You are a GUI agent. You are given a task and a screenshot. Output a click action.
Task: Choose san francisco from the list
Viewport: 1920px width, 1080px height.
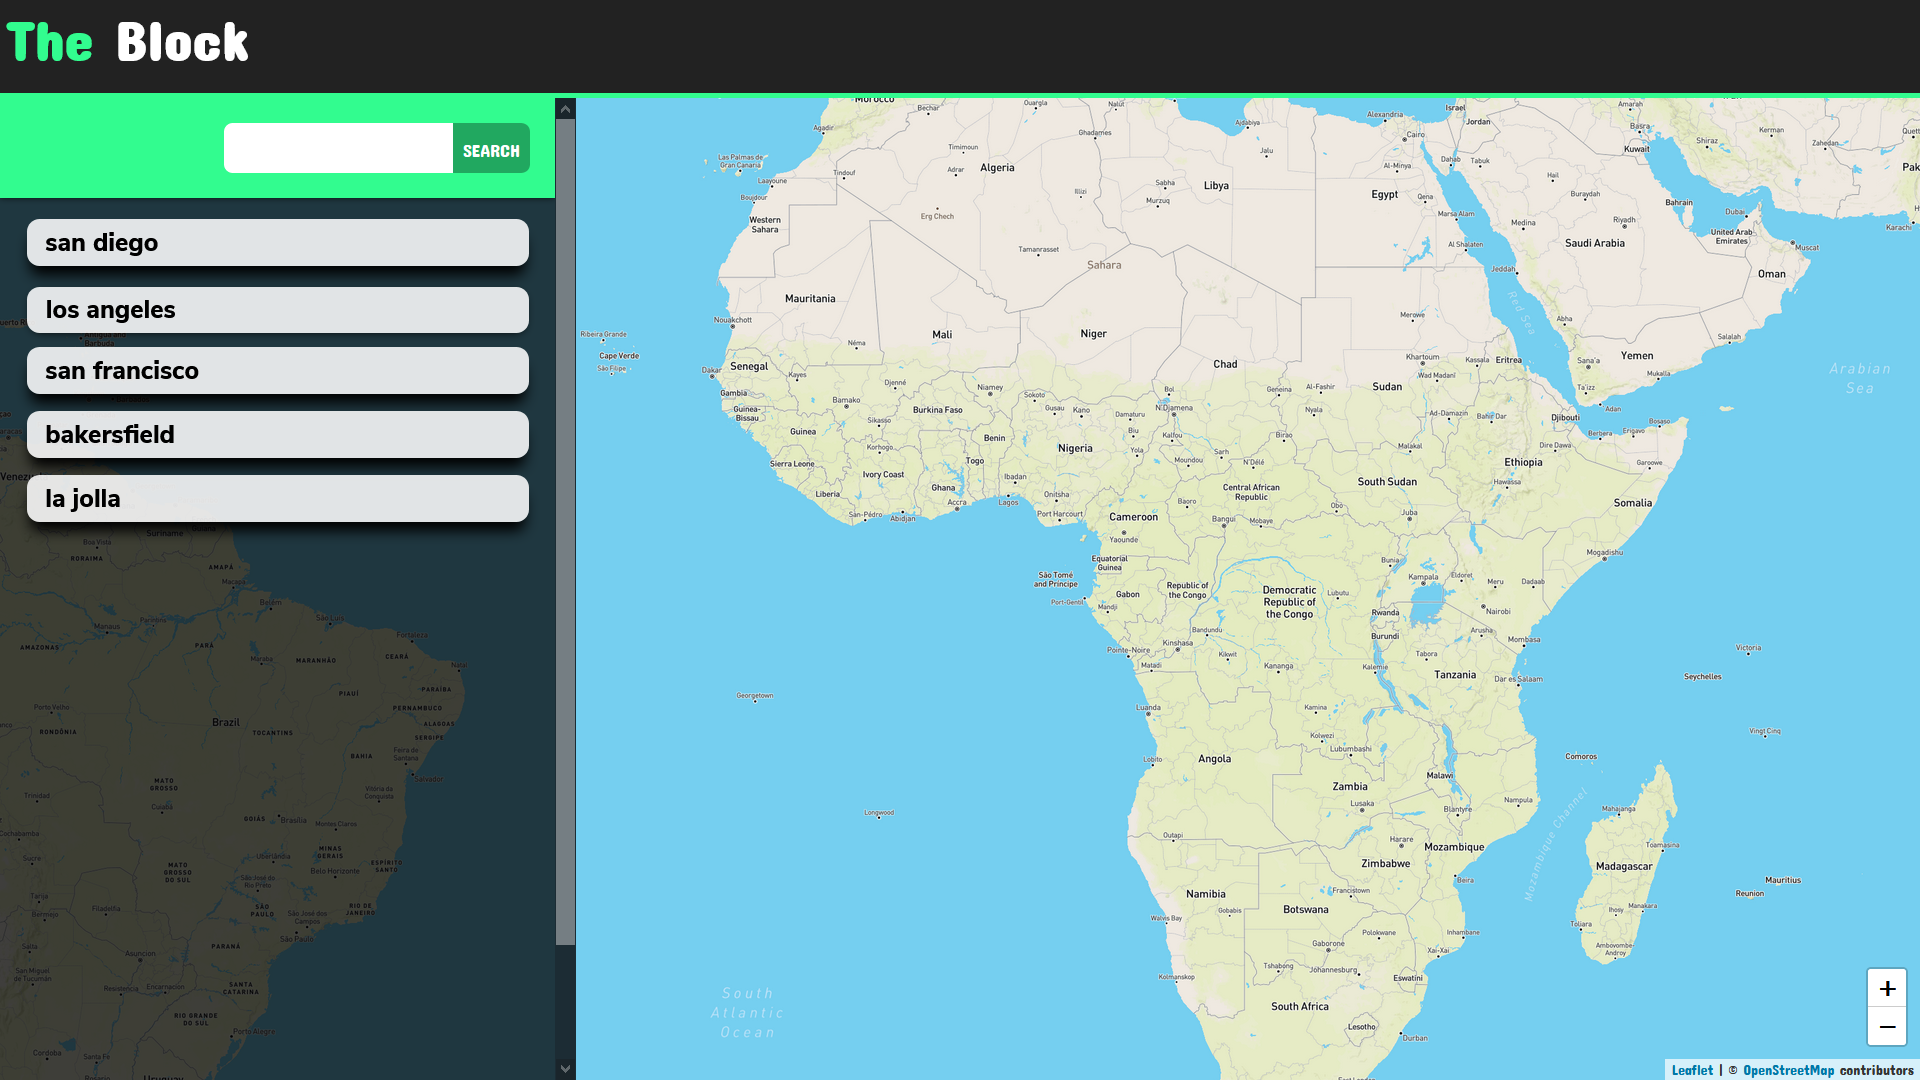[x=277, y=371]
